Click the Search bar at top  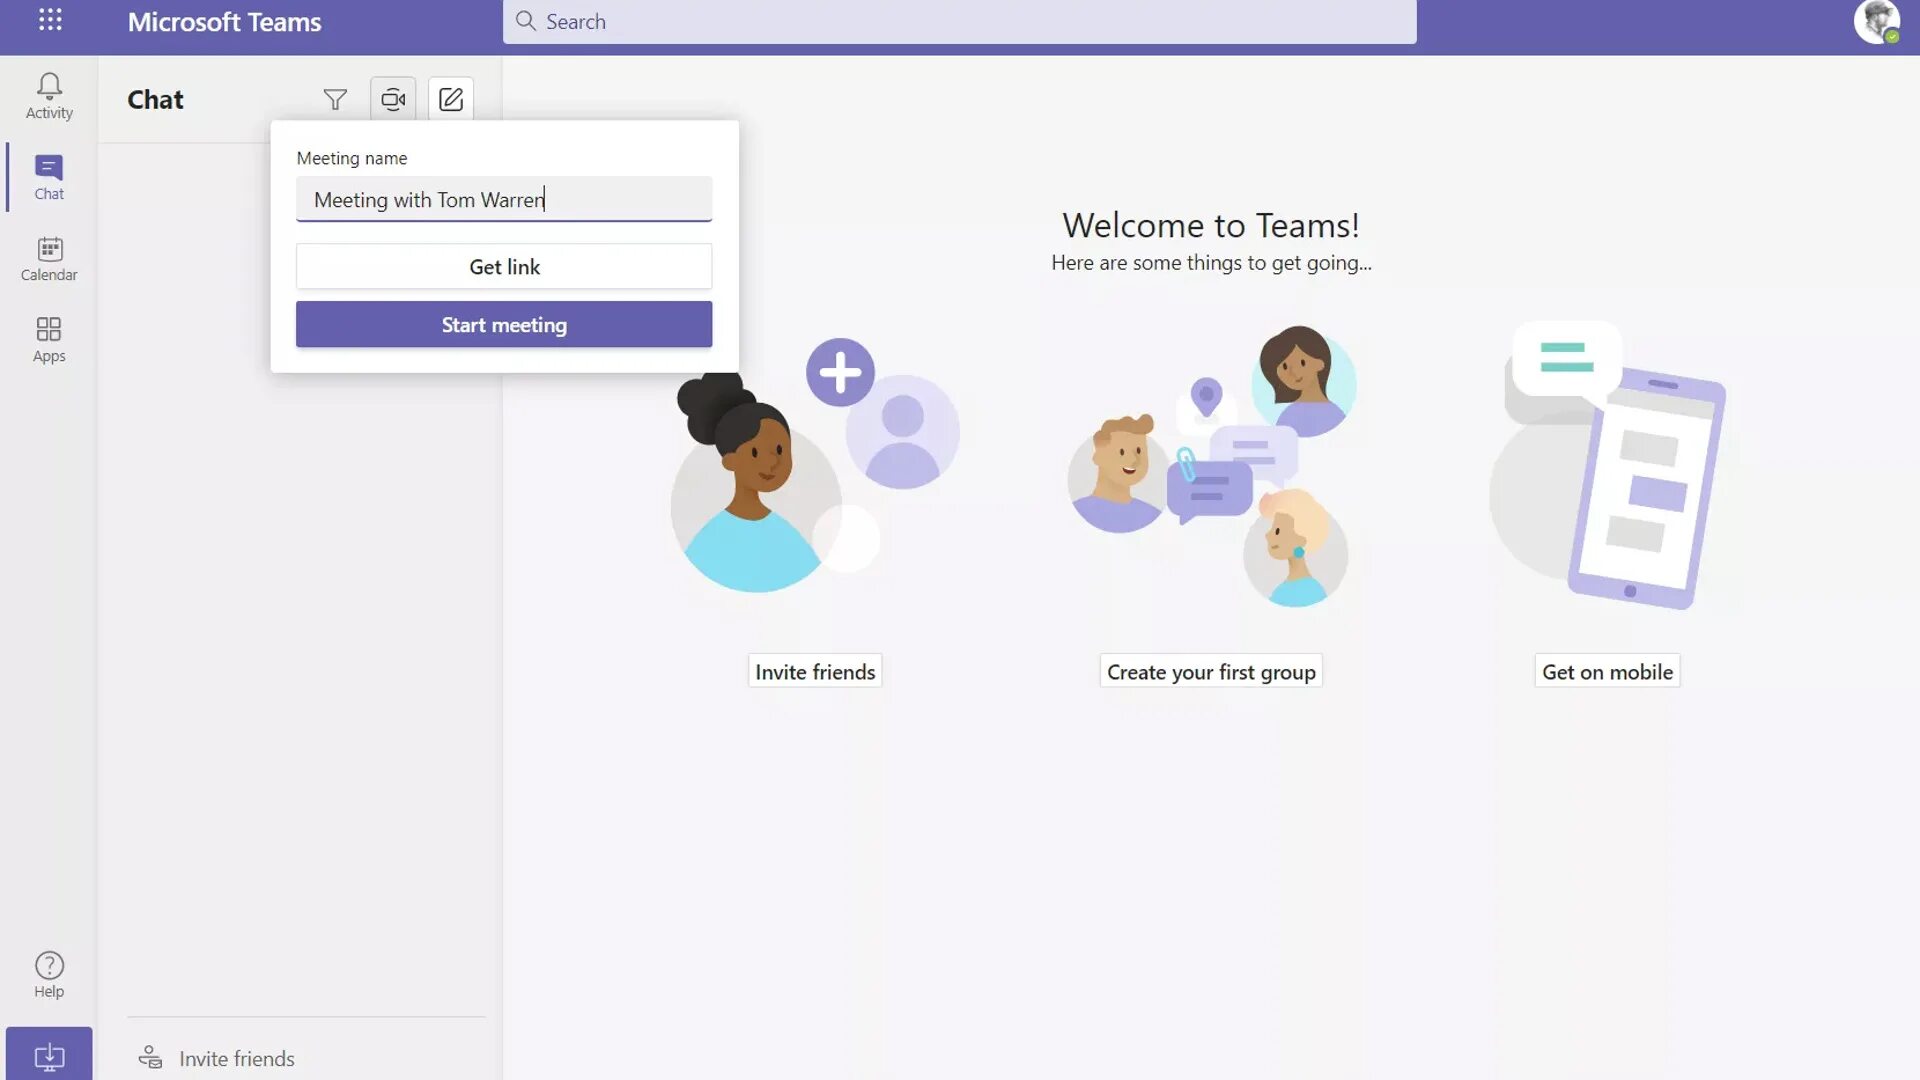[x=959, y=21]
